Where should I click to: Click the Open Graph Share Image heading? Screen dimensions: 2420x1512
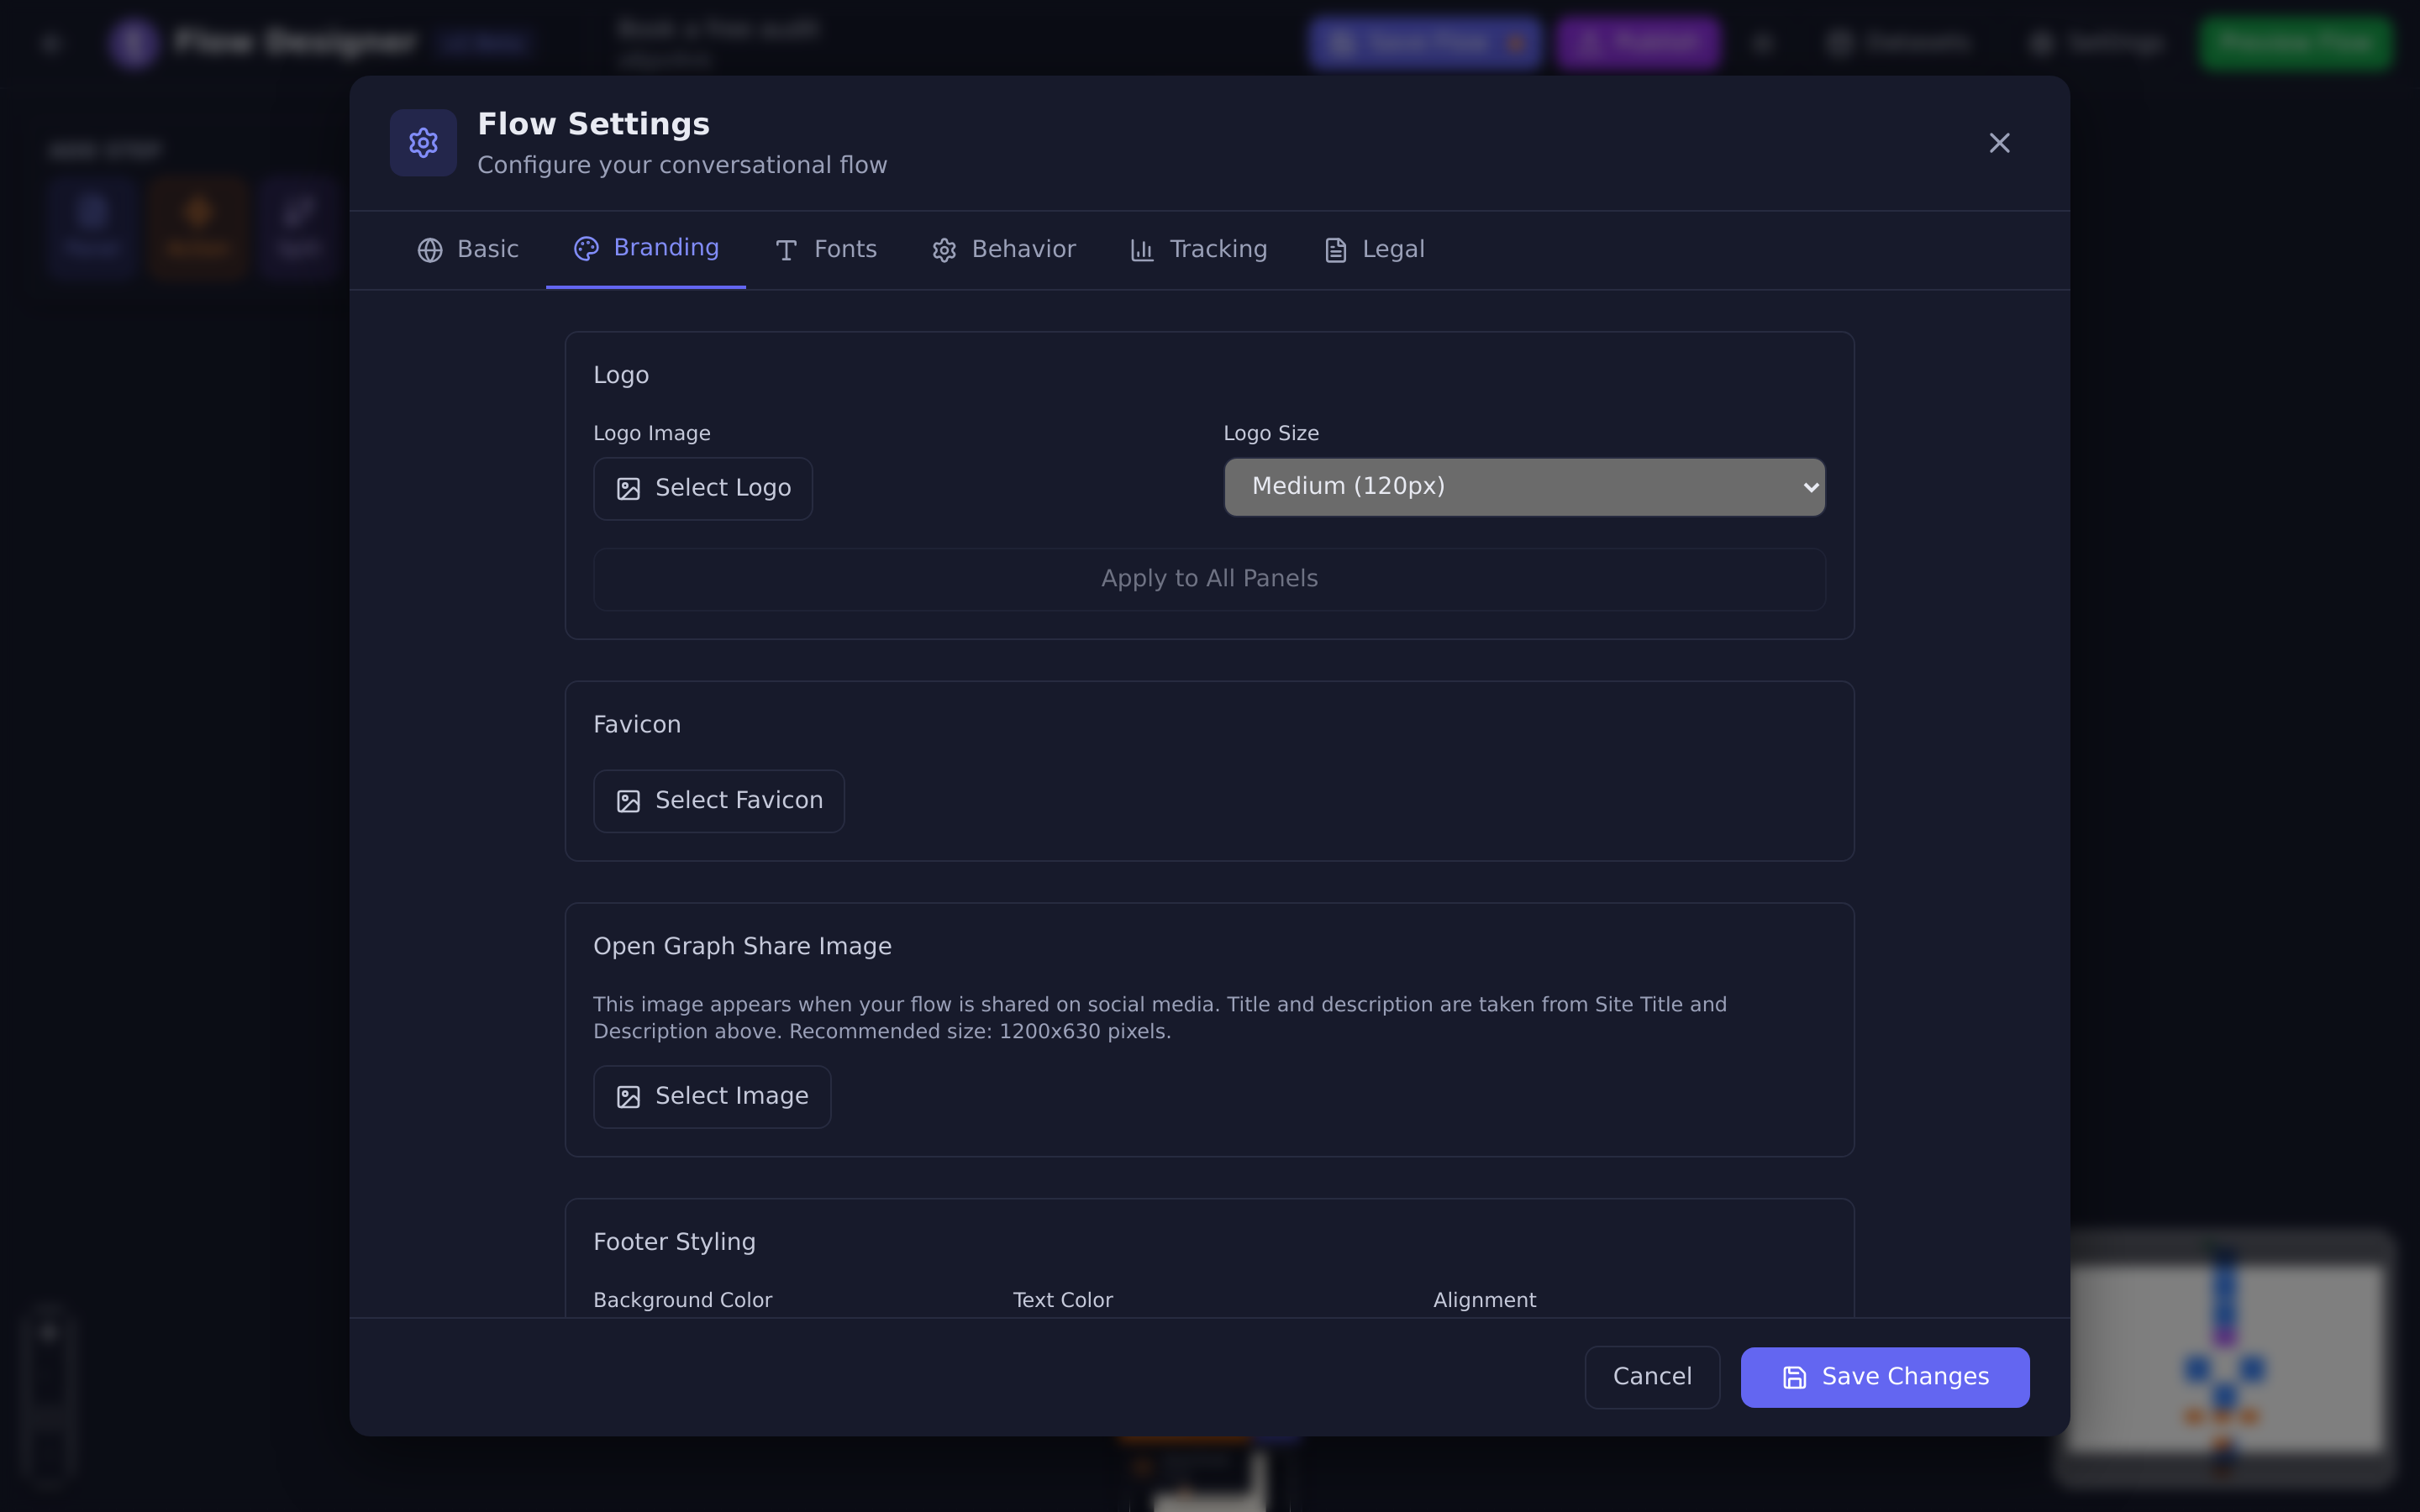click(x=742, y=946)
